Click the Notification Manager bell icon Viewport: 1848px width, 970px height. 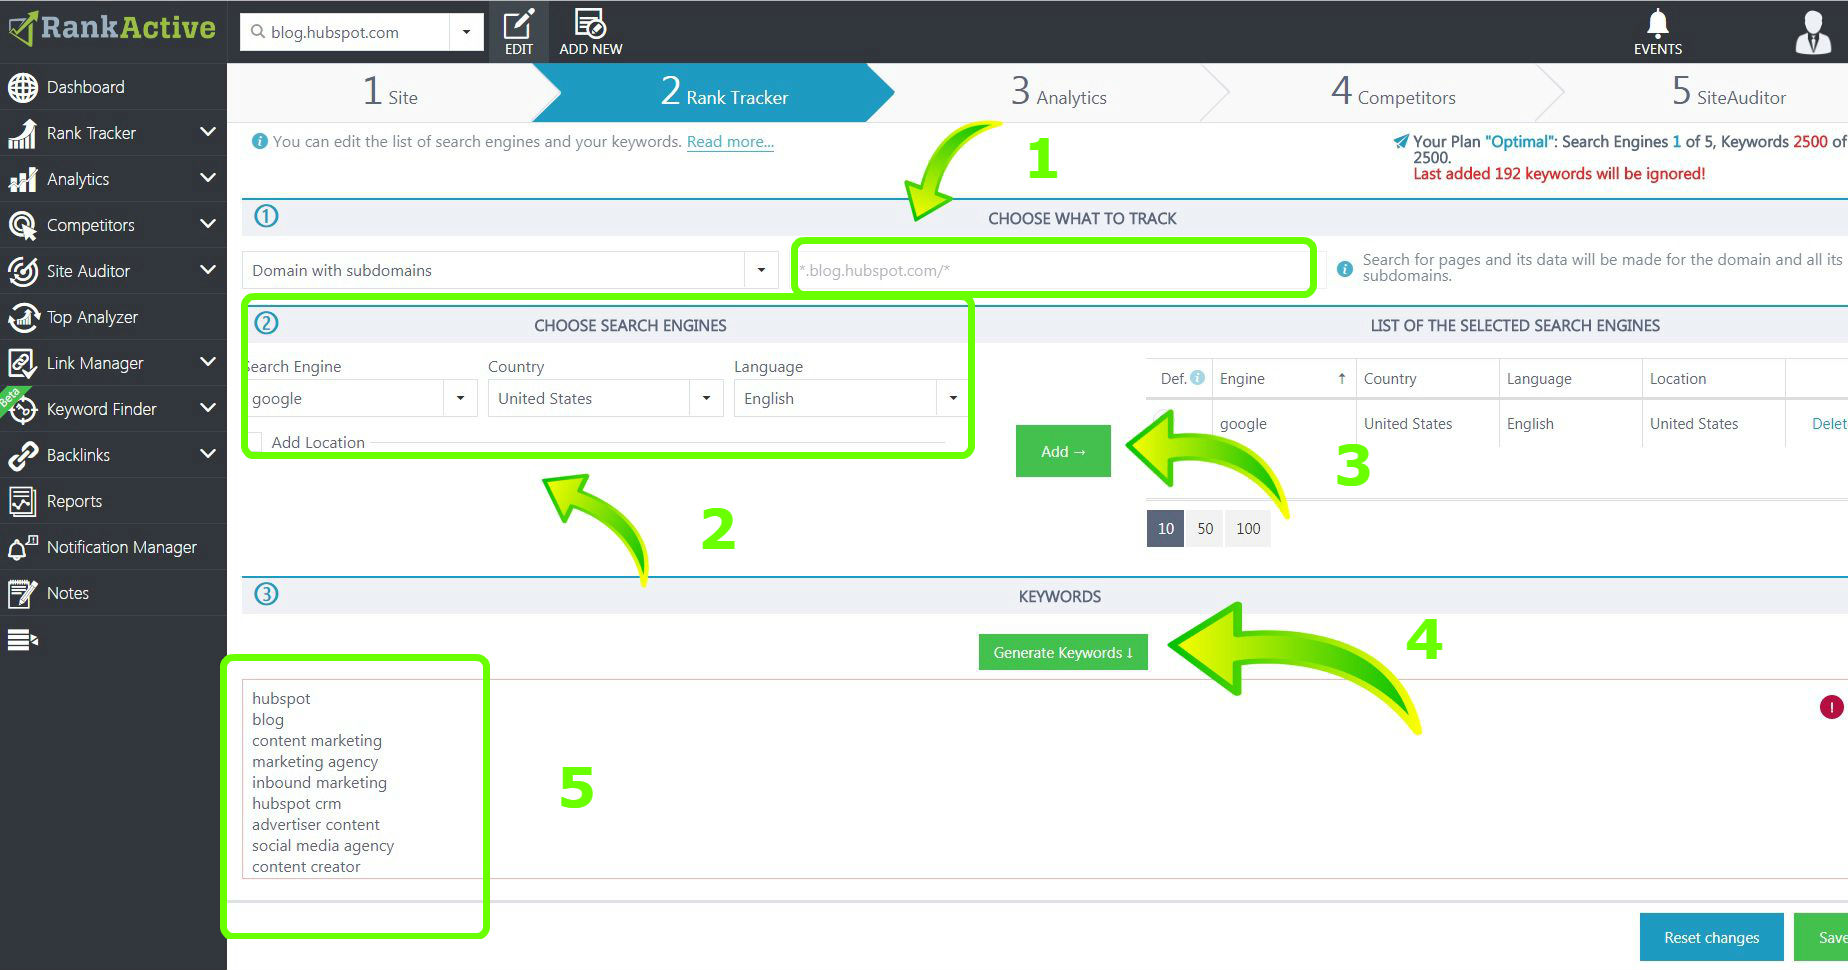tap(22, 547)
